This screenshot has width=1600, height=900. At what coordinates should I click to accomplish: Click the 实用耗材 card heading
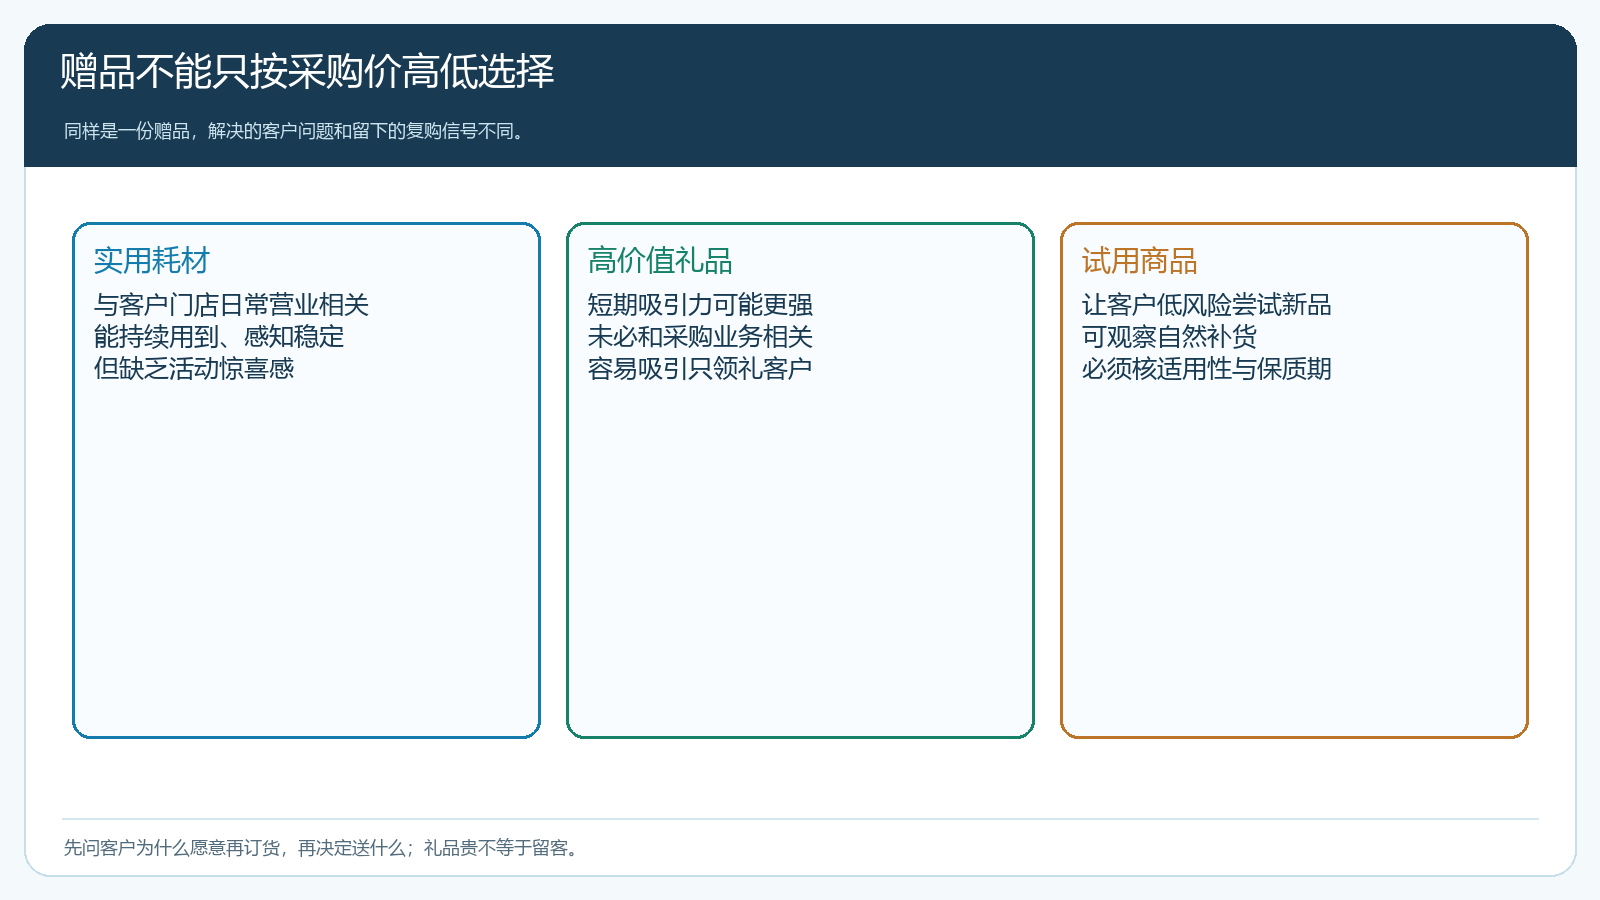coord(152,261)
